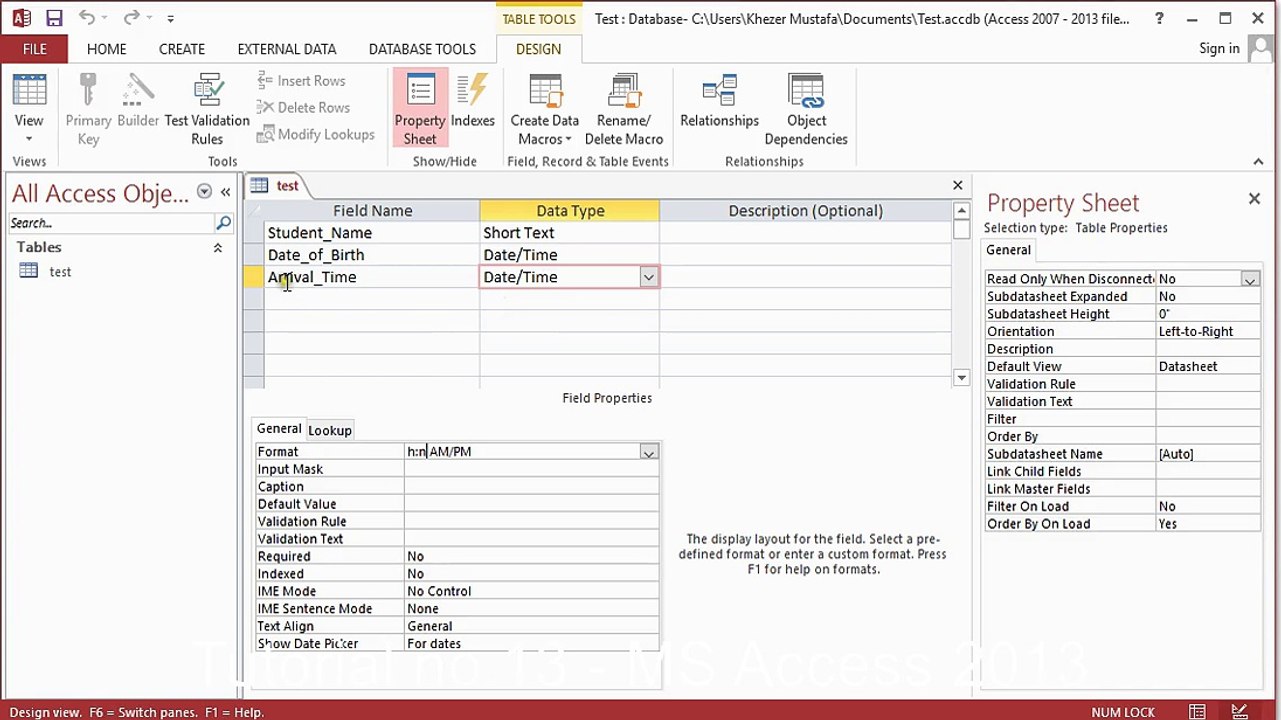This screenshot has height=720, width=1281.
Task: Click field grid scrollbar up arrow
Action: click(x=962, y=211)
